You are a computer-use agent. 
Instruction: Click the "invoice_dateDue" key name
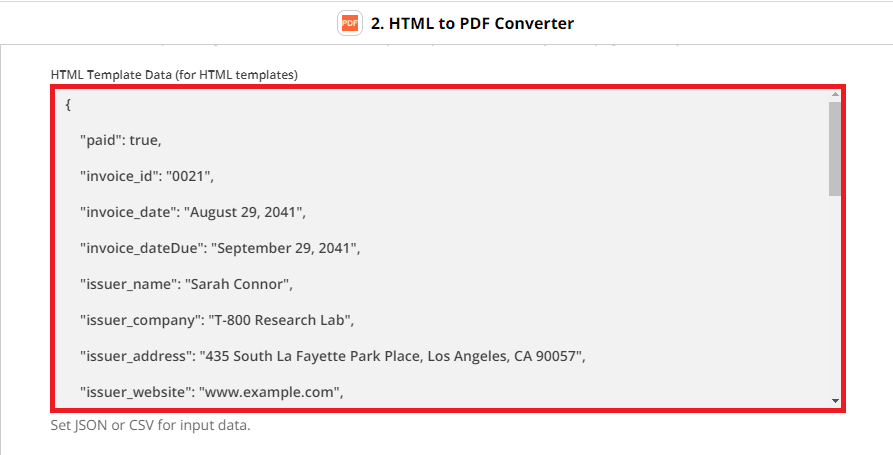point(138,248)
